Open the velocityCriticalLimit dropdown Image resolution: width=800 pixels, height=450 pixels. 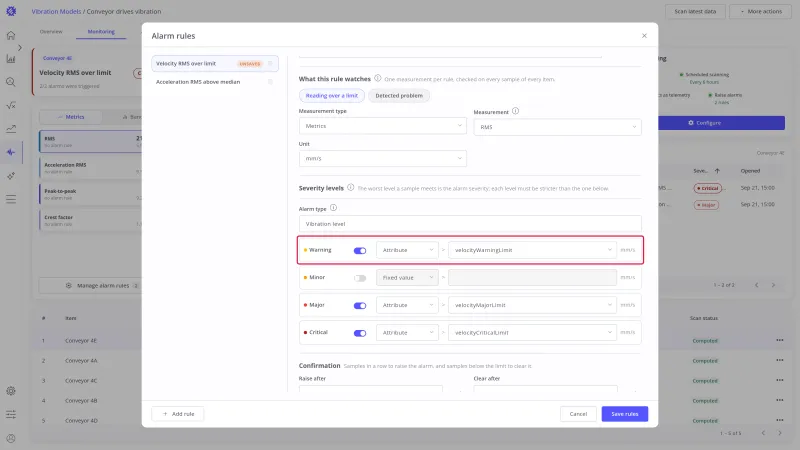[532, 333]
